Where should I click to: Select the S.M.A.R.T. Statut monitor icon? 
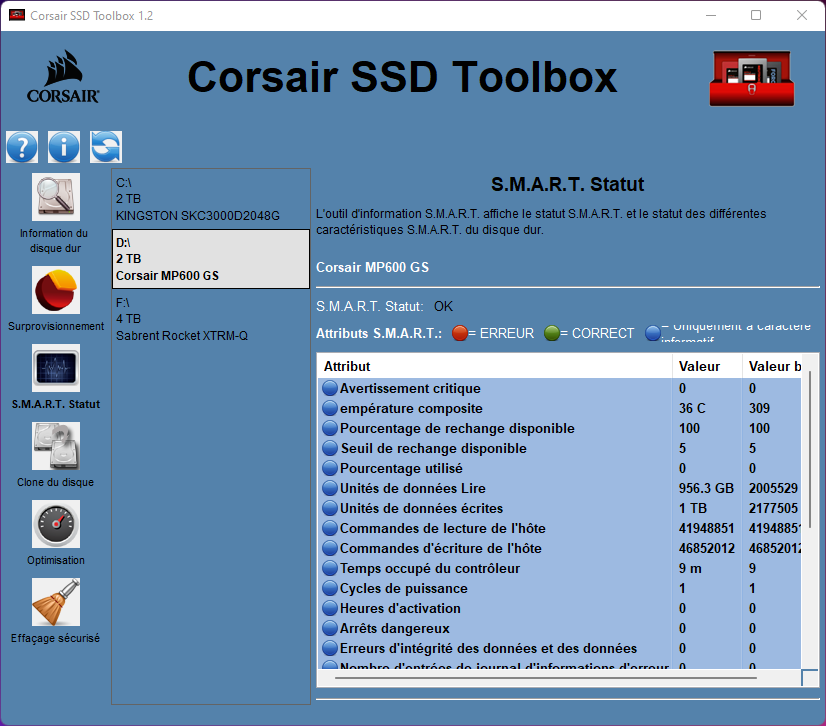56,368
